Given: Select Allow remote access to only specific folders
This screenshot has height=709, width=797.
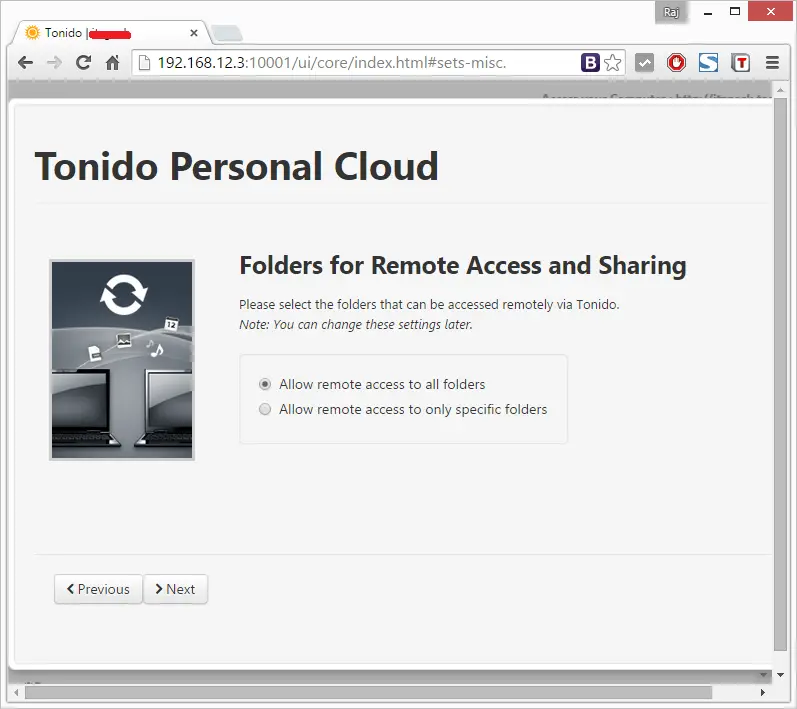Looking at the screenshot, I should point(265,409).
